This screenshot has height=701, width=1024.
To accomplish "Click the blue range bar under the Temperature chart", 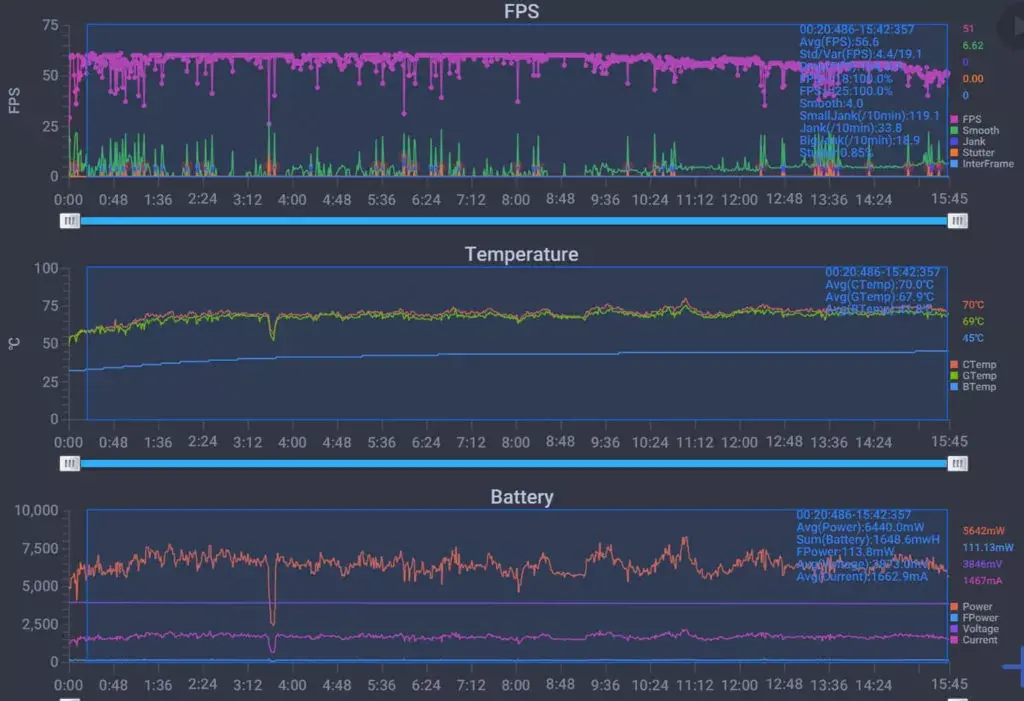I will pos(513,463).
